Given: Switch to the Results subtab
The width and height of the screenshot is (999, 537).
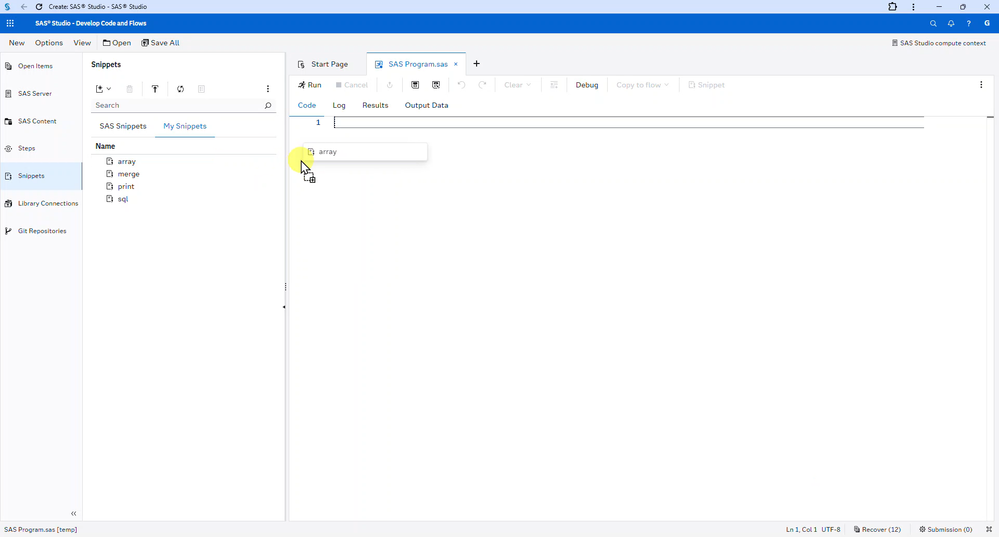Looking at the screenshot, I should [x=375, y=105].
